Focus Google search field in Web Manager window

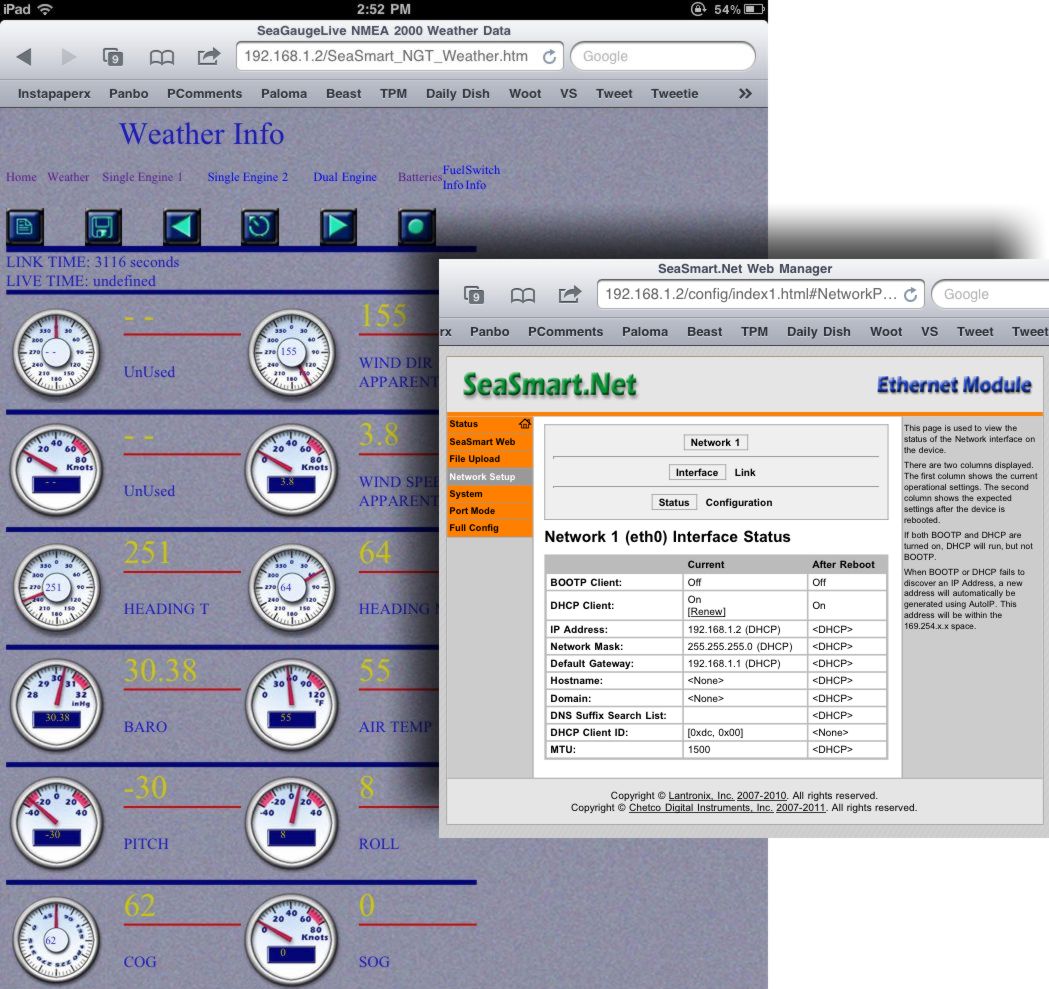991,294
